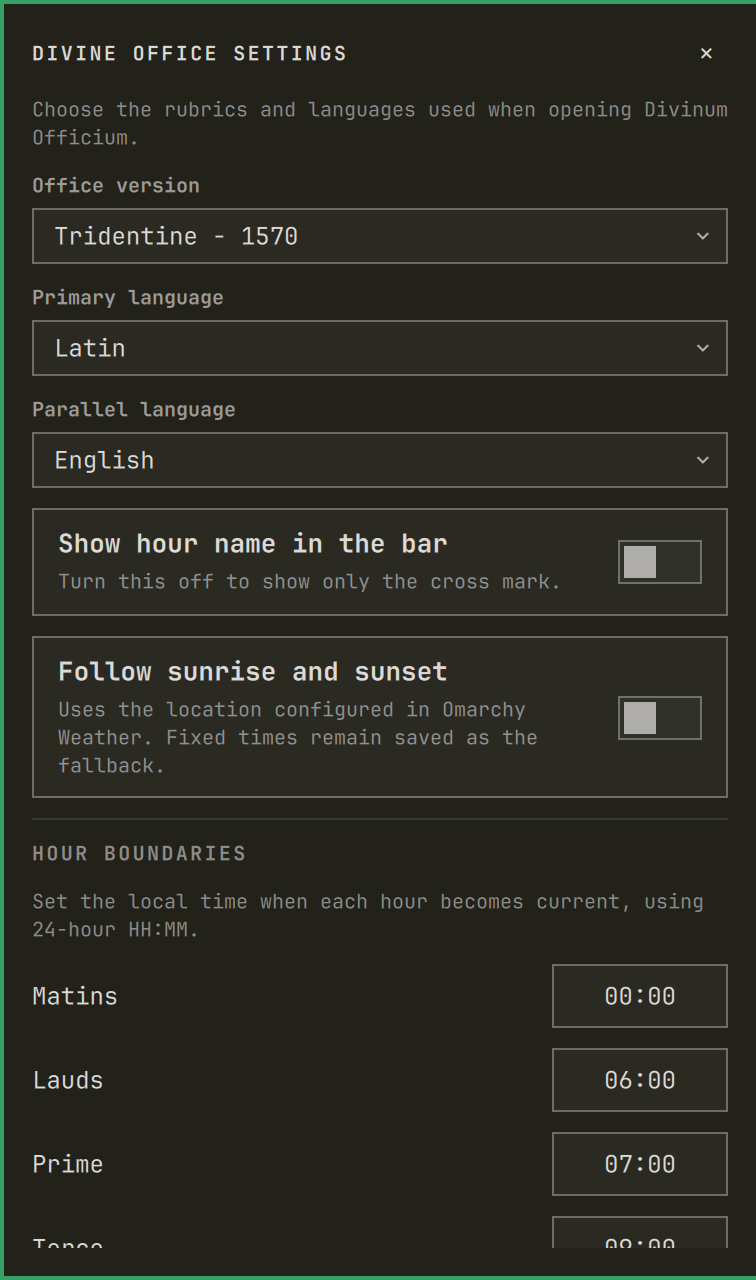756x1280 pixels.
Task: Click the Parallel language label
Action: 134,410
